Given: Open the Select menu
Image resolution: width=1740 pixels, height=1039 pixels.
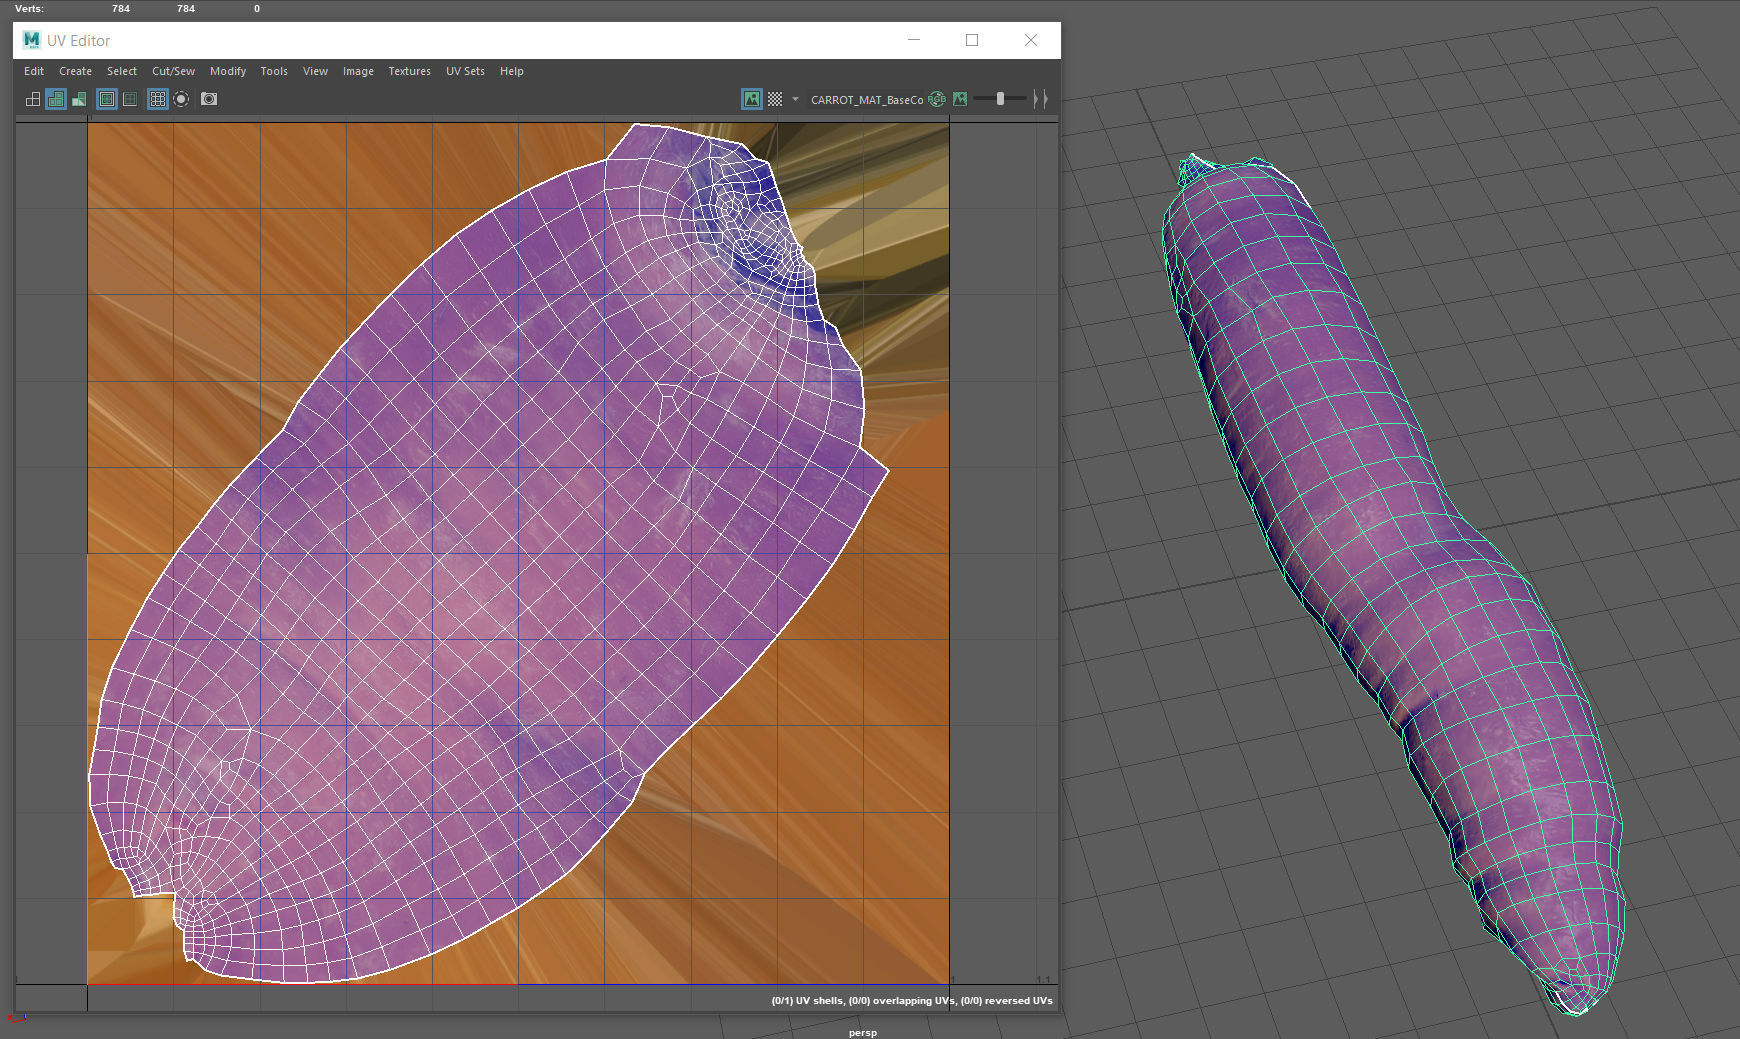Looking at the screenshot, I should (122, 71).
